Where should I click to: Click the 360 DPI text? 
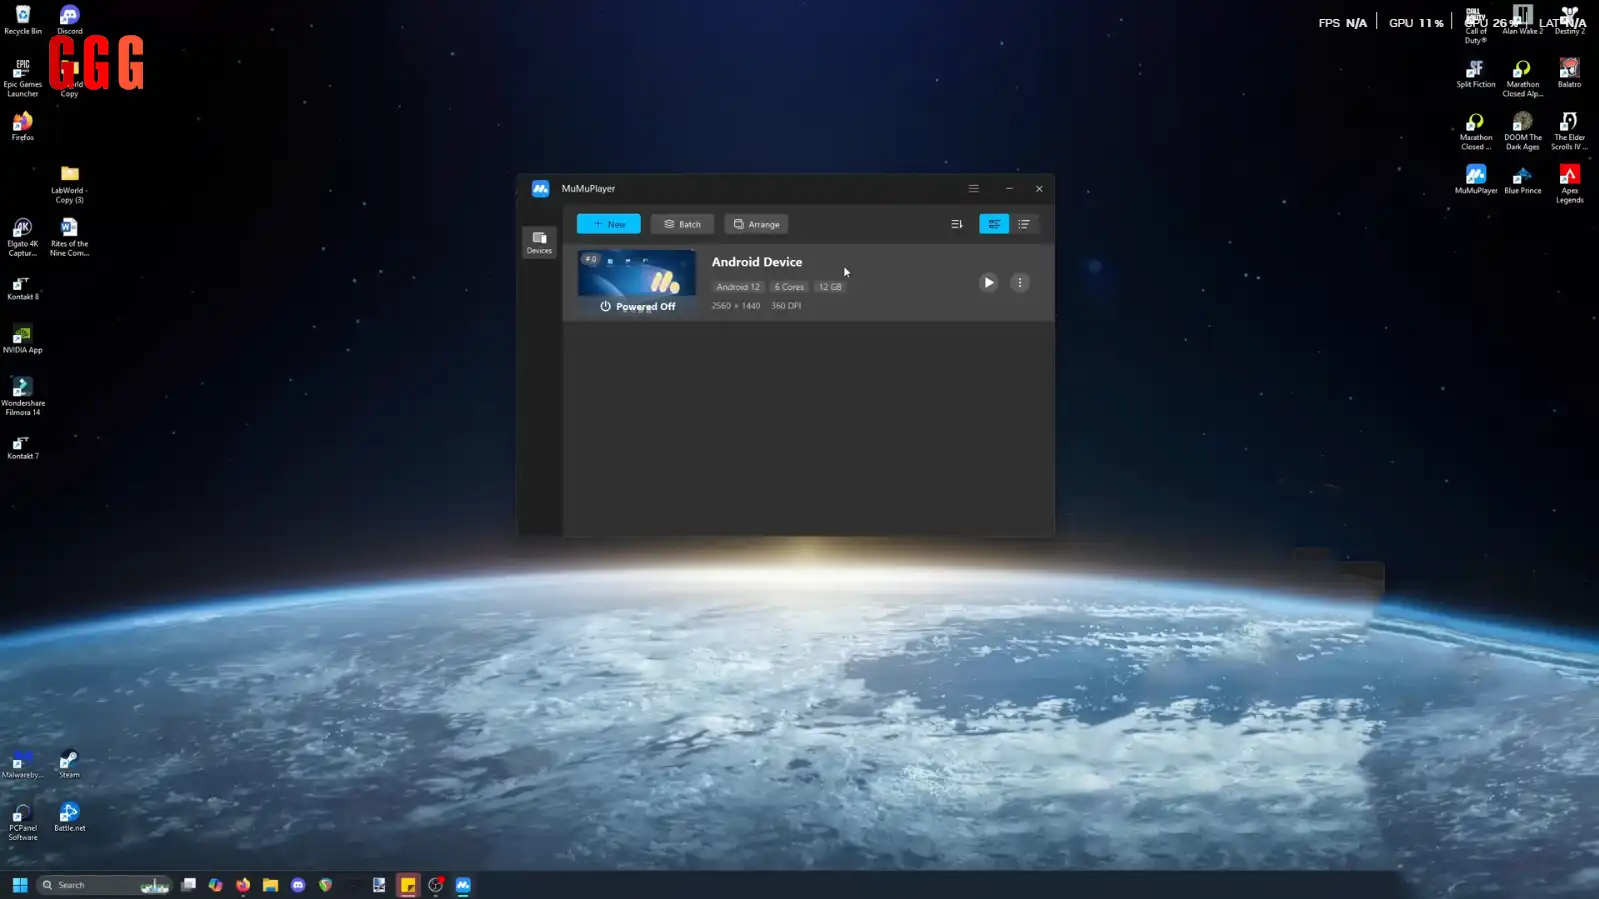786,306
